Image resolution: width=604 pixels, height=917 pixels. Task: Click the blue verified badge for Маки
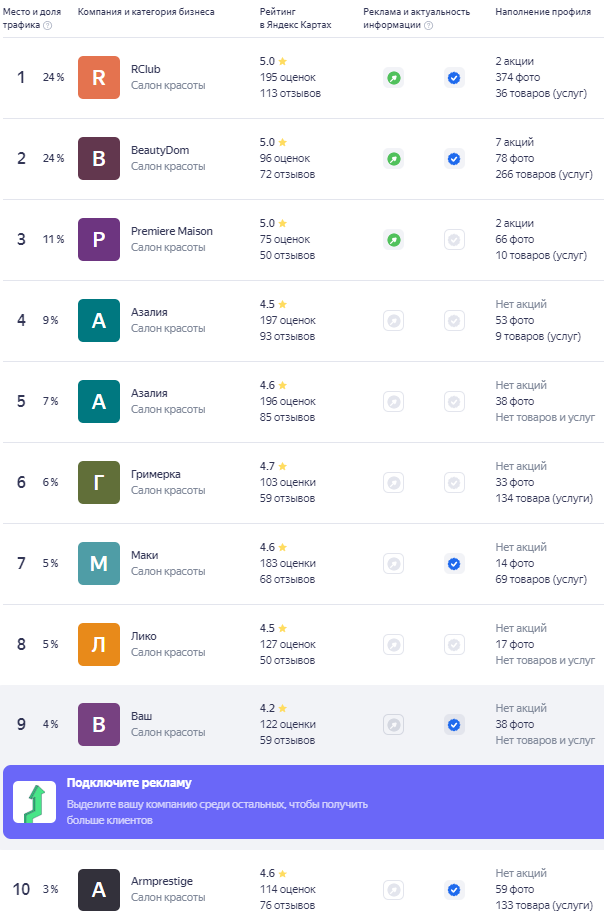coord(454,564)
